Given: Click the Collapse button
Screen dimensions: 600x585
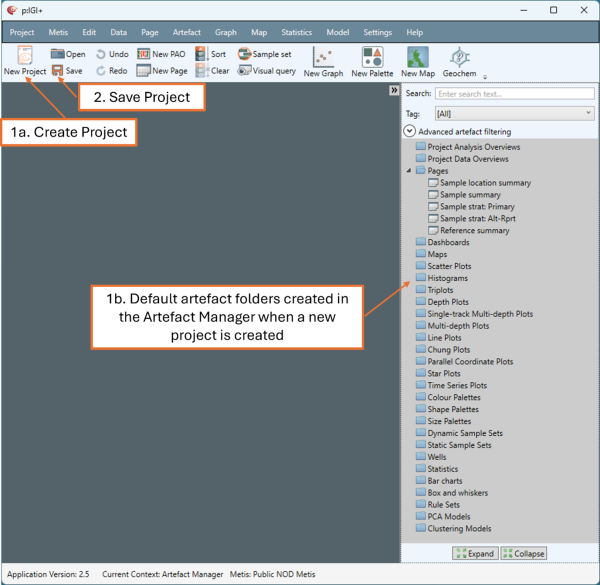Looking at the screenshot, I should point(523,553).
